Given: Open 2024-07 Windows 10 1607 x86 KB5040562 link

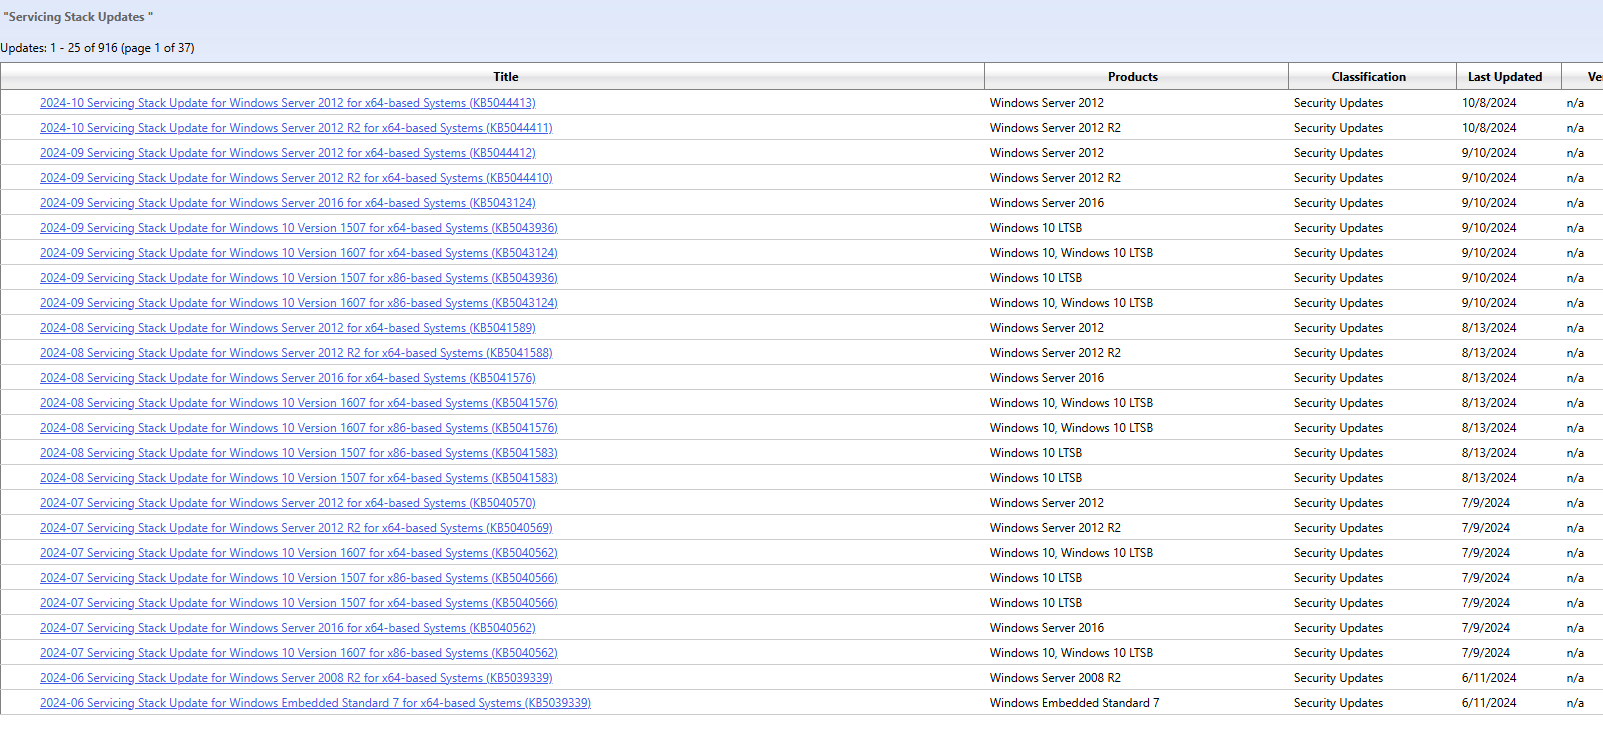Looking at the screenshot, I should (299, 653).
